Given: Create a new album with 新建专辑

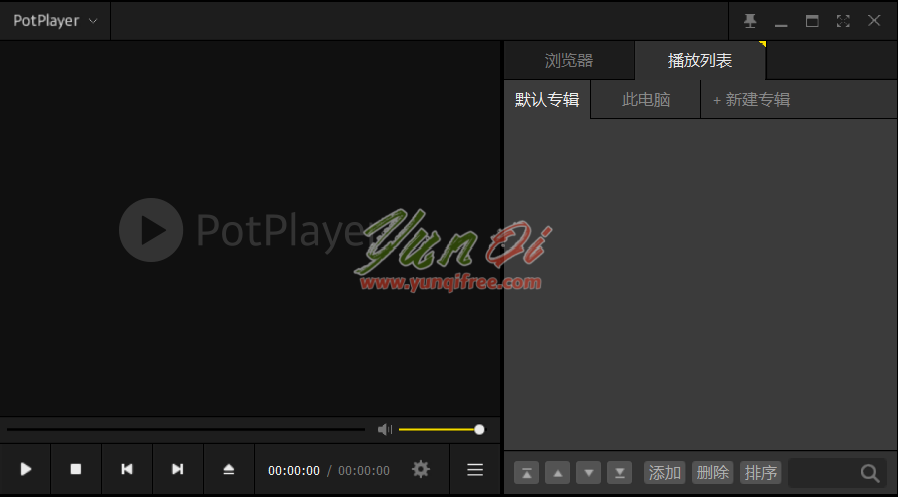Looking at the screenshot, I should pos(751,100).
